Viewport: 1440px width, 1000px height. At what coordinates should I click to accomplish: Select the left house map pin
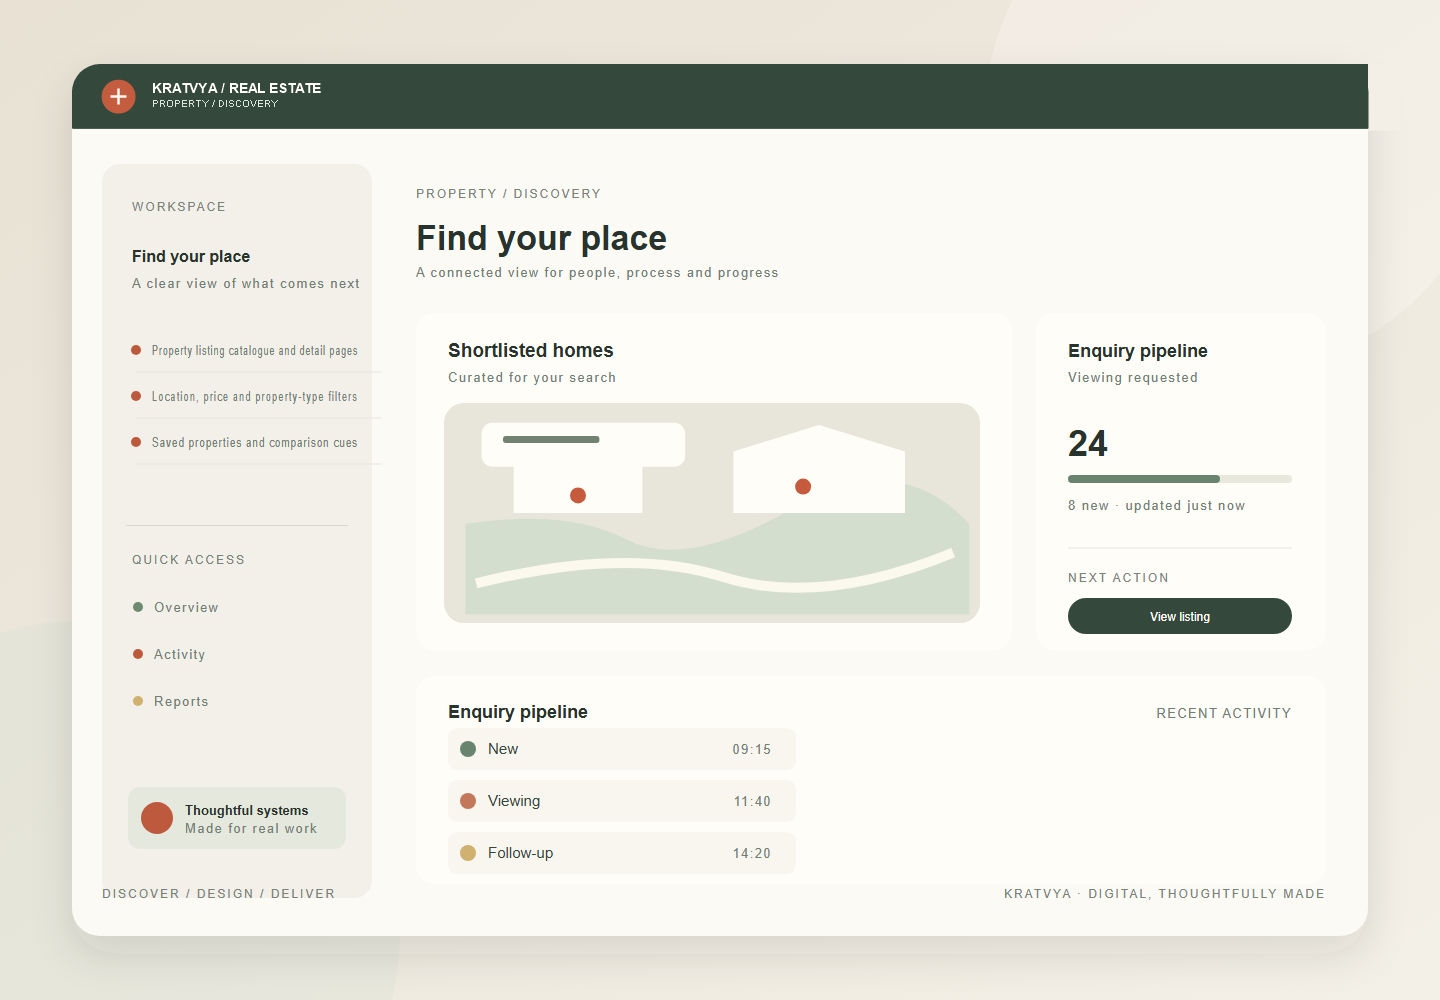(x=578, y=495)
